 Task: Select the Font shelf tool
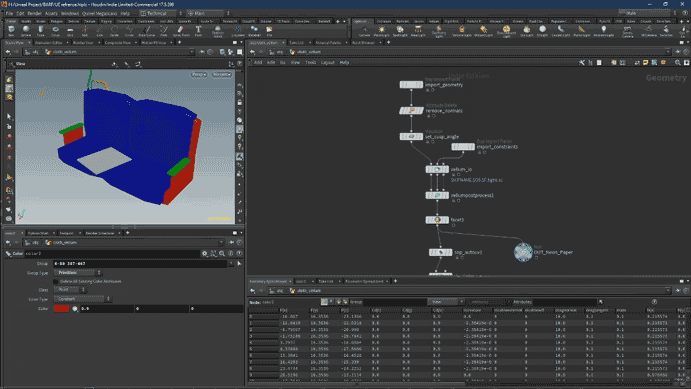[198, 30]
